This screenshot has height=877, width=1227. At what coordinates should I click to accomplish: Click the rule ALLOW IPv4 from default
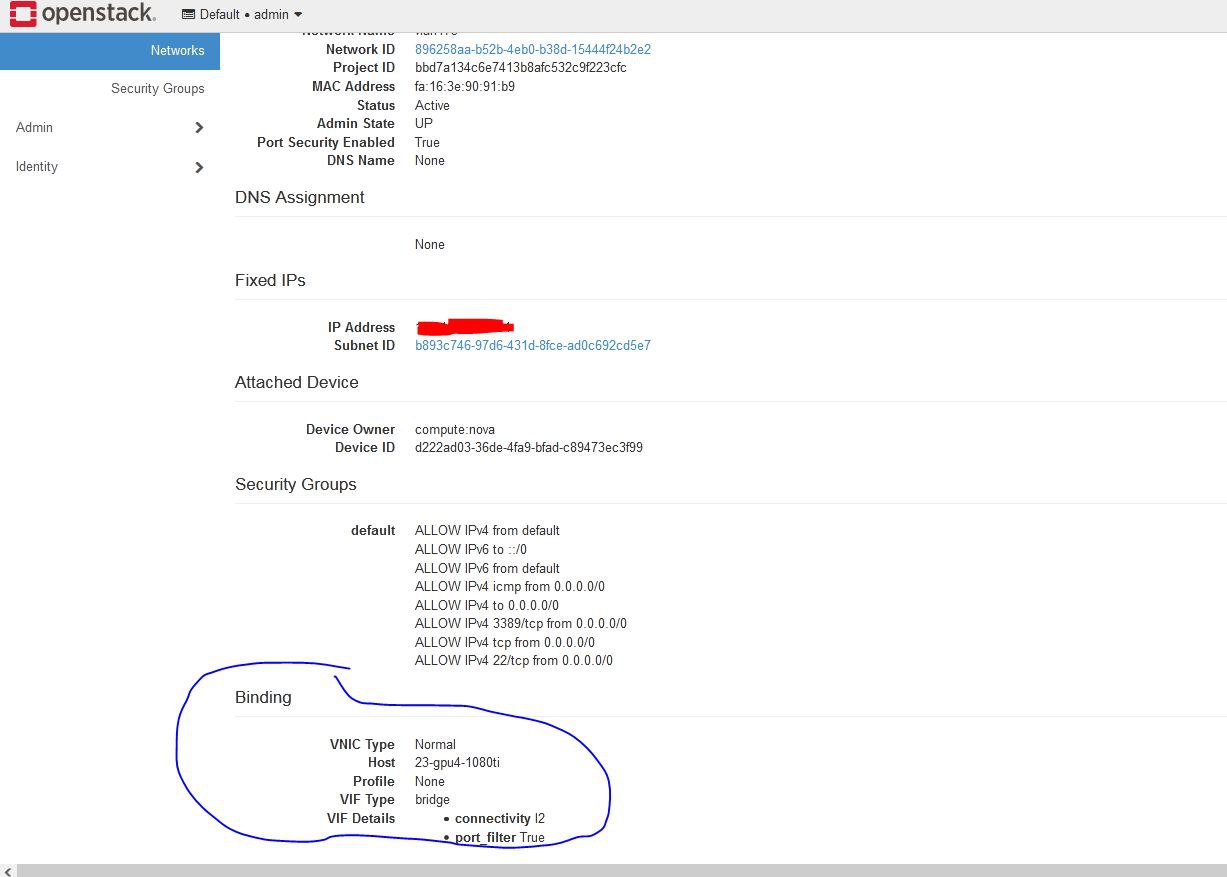[x=487, y=530]
